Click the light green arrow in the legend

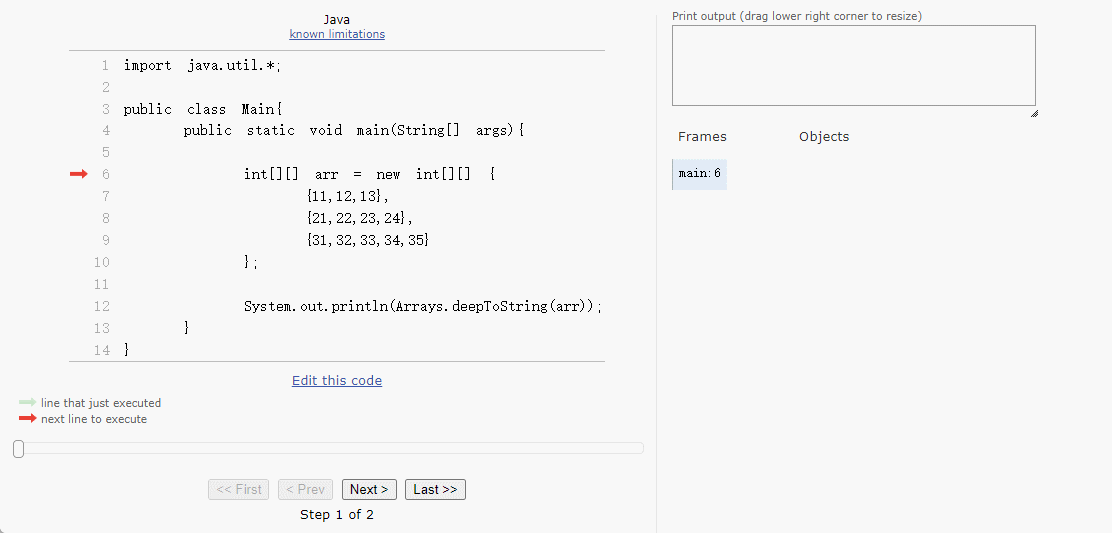coord(27,403)
